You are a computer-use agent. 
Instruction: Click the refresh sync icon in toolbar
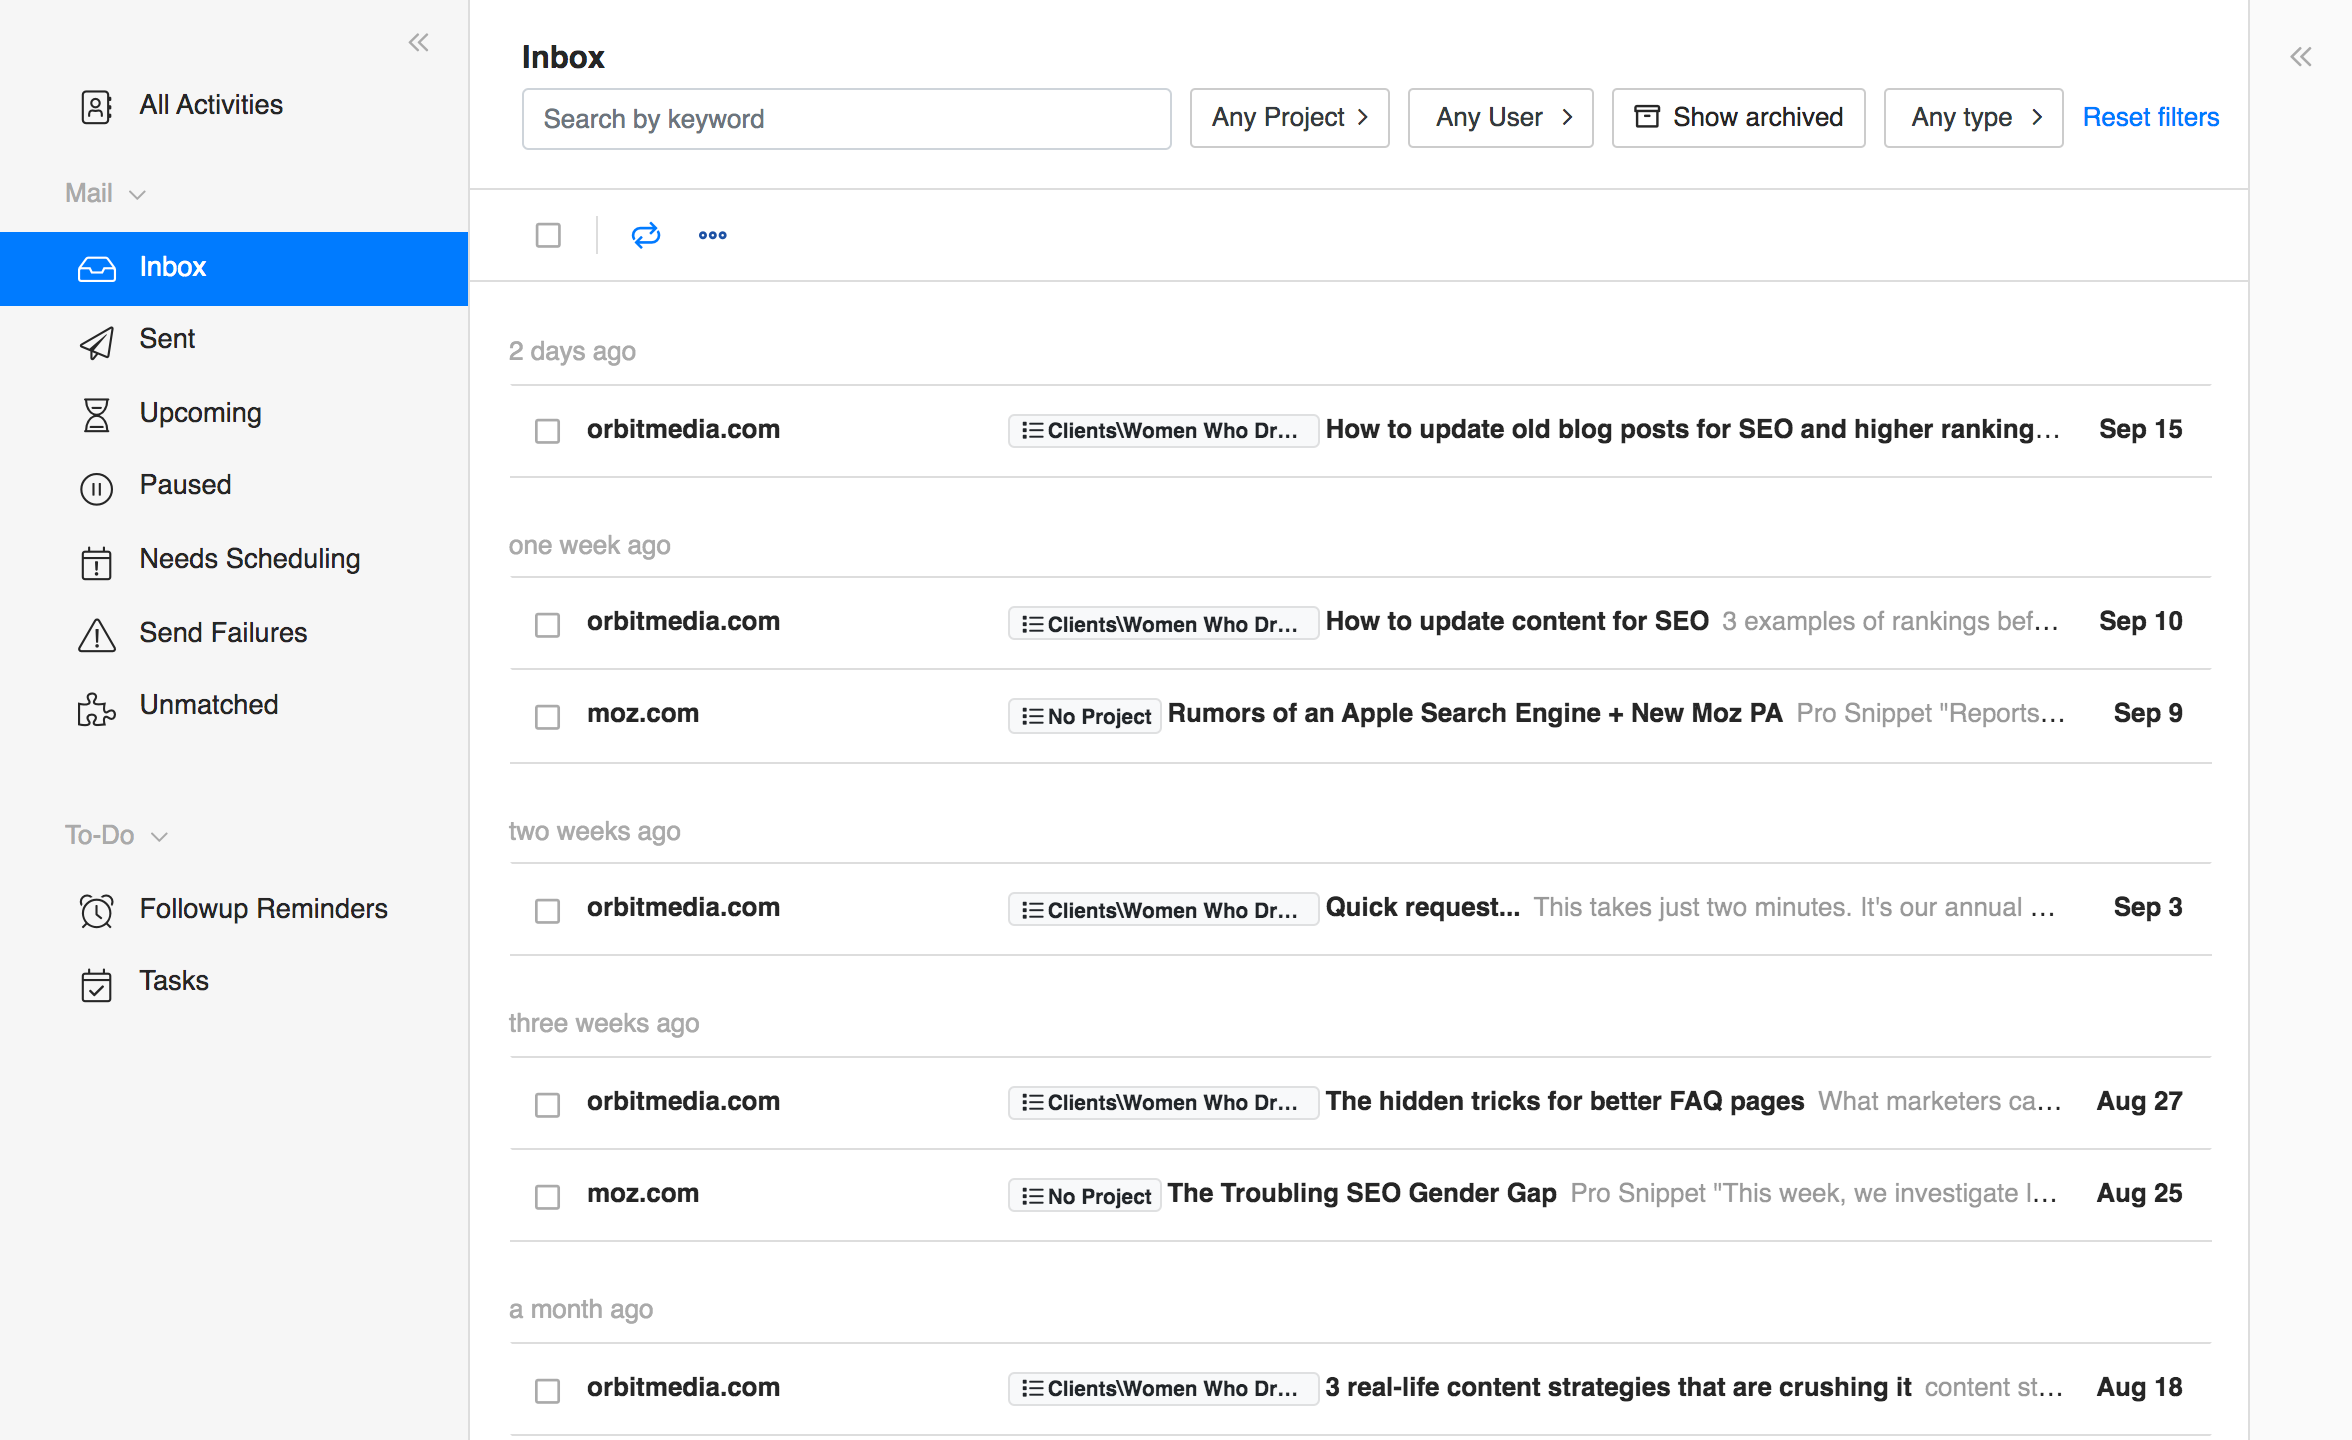(646, 235)
